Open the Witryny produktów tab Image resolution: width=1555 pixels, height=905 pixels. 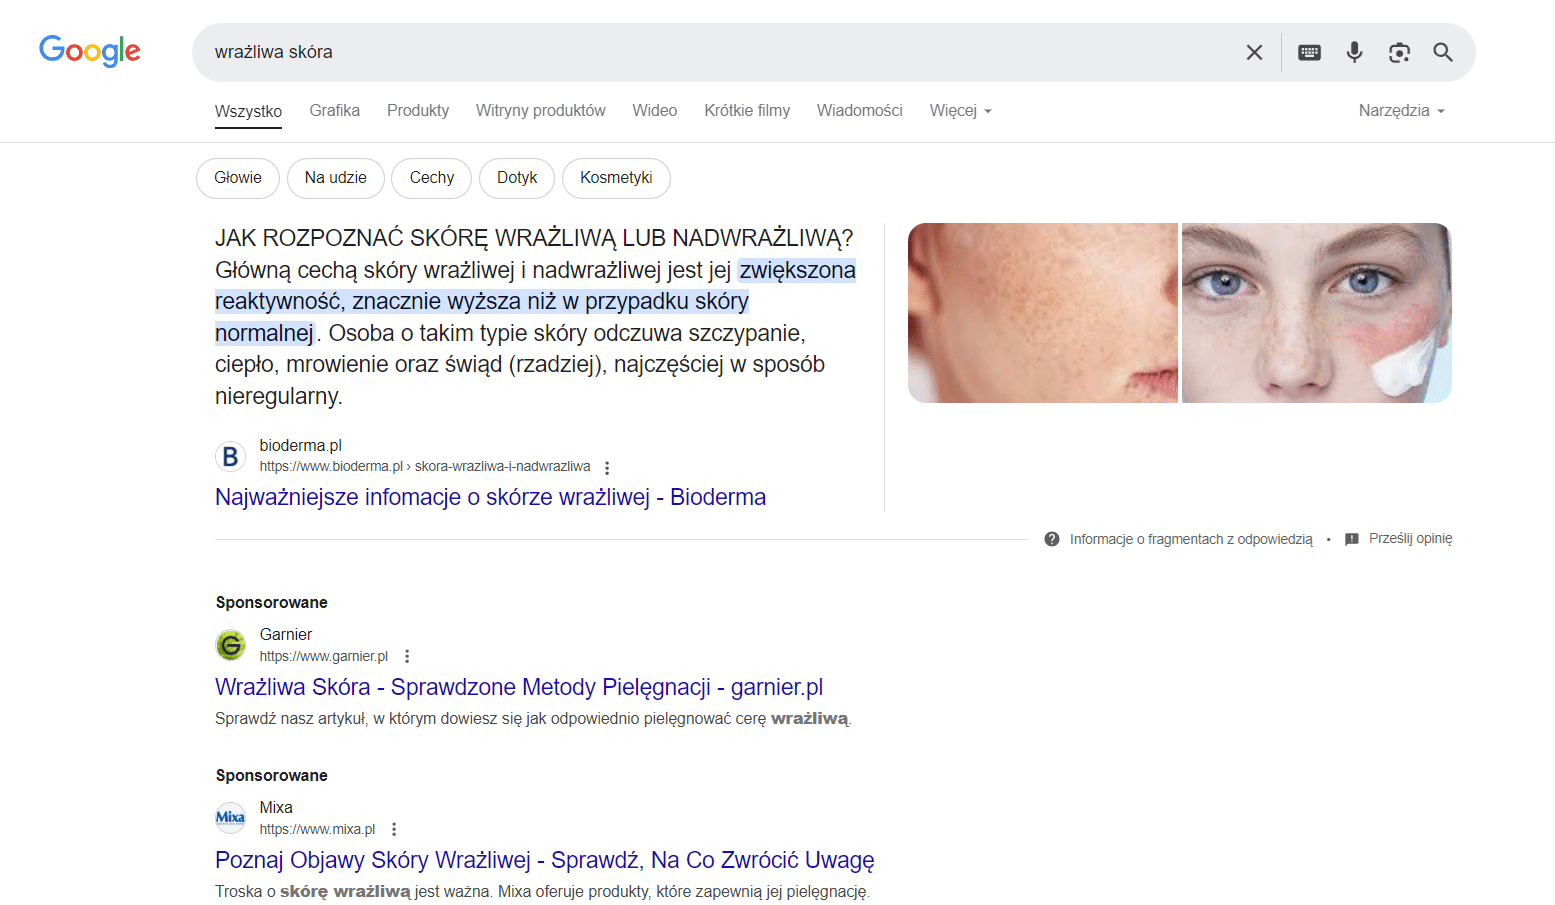(x=540, y=110)
